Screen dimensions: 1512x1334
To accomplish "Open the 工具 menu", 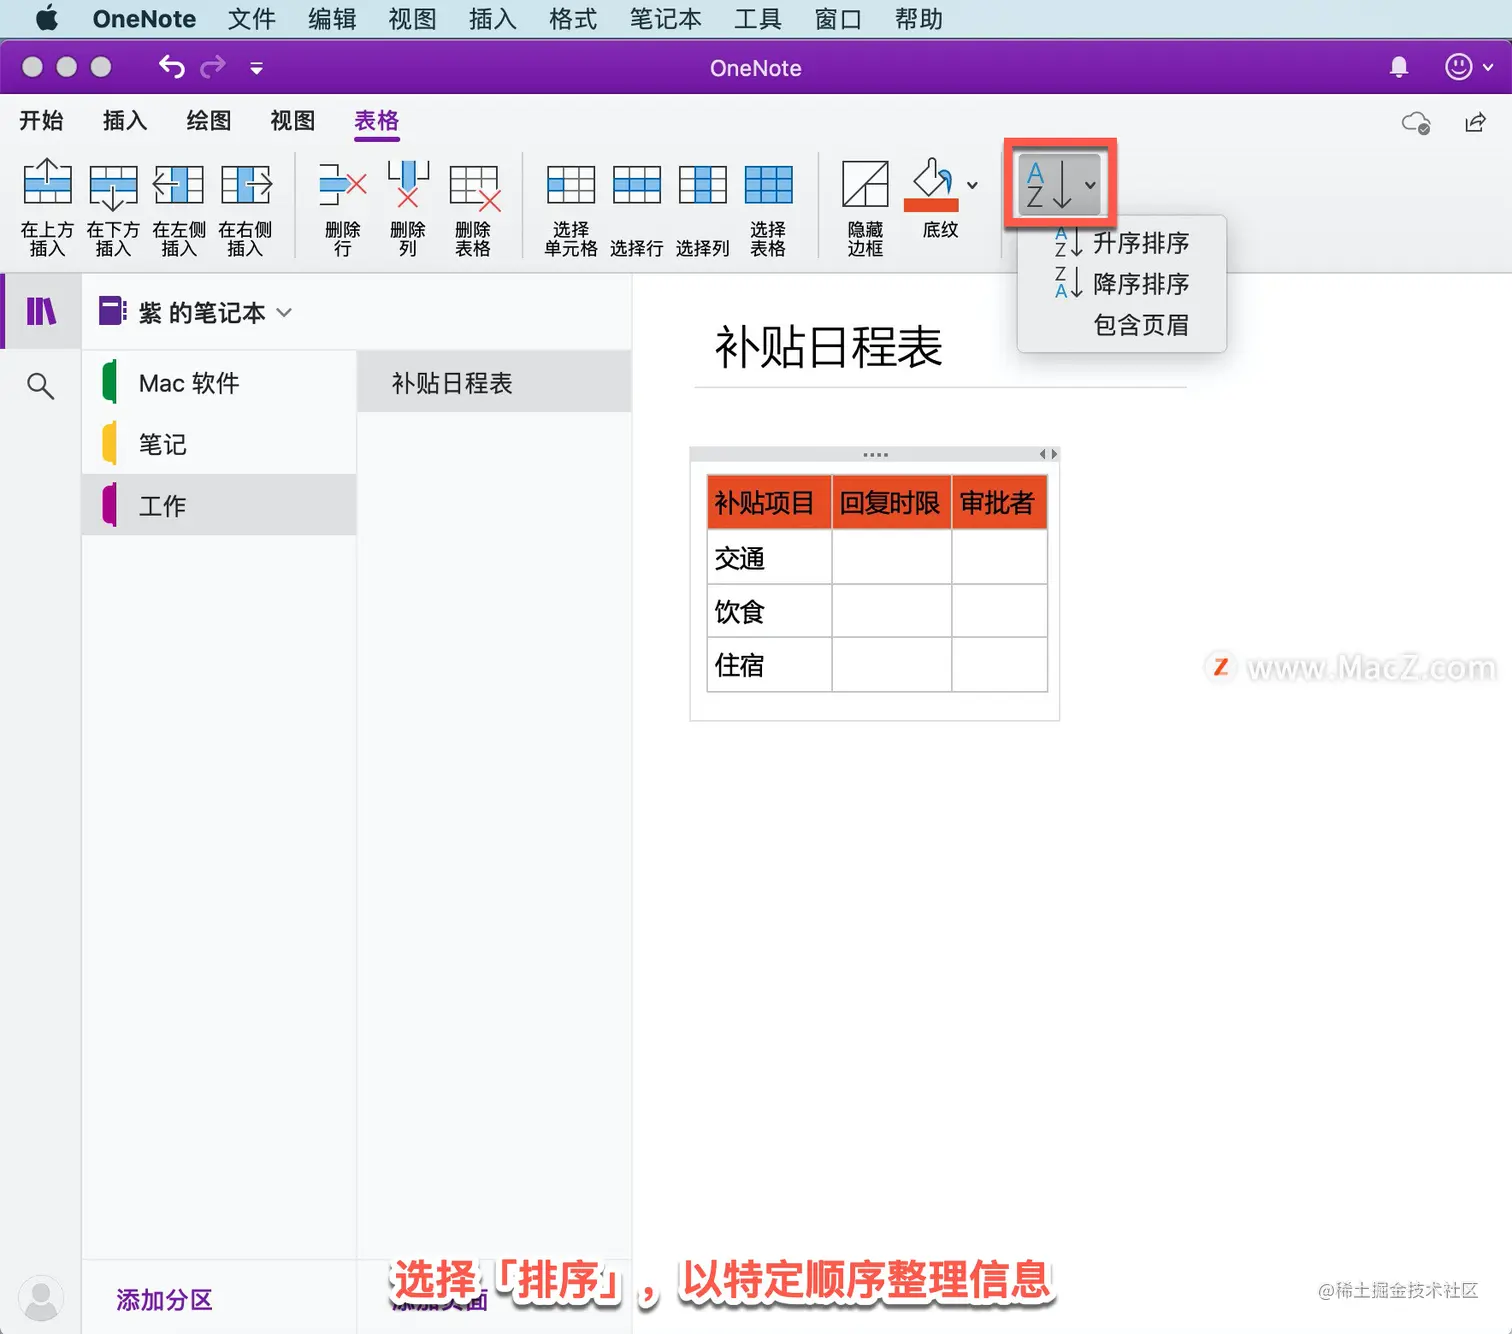I will [x=757, y=19].
